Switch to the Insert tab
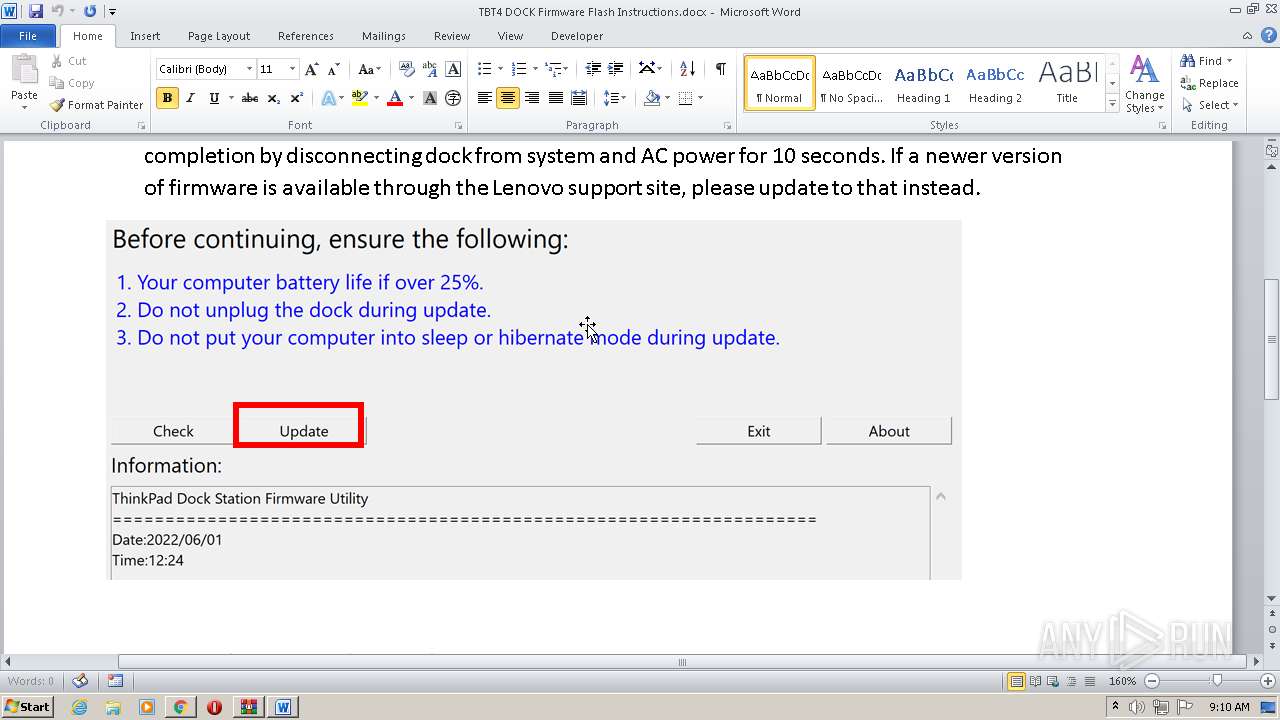Screen dimensions: 1280x720 pyautogui.click(x=145, y=36)
